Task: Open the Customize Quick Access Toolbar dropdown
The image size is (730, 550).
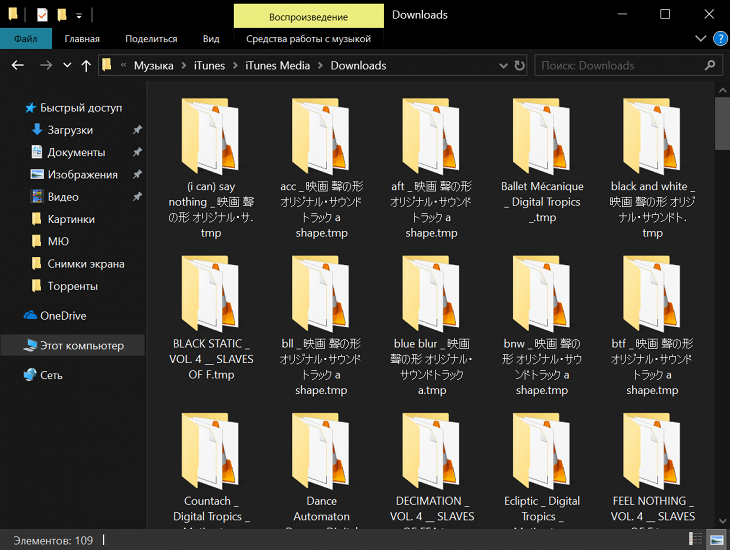Action: [x=79, y=16]
